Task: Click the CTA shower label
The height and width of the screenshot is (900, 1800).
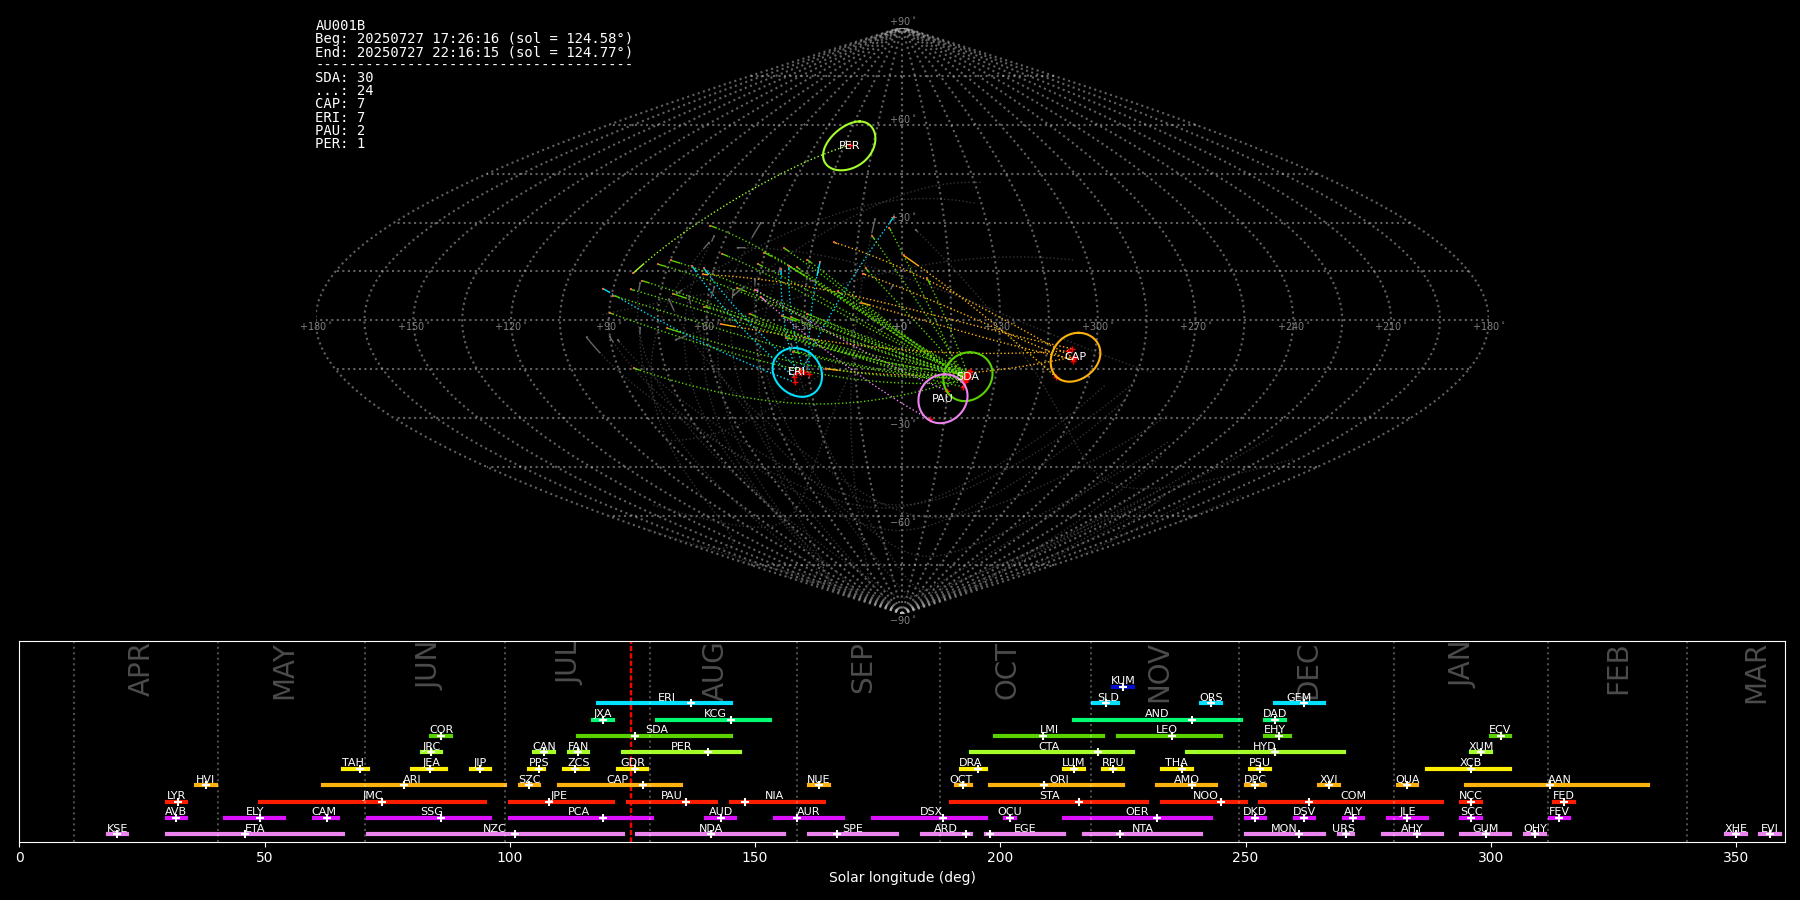Action: point(1049,747)
